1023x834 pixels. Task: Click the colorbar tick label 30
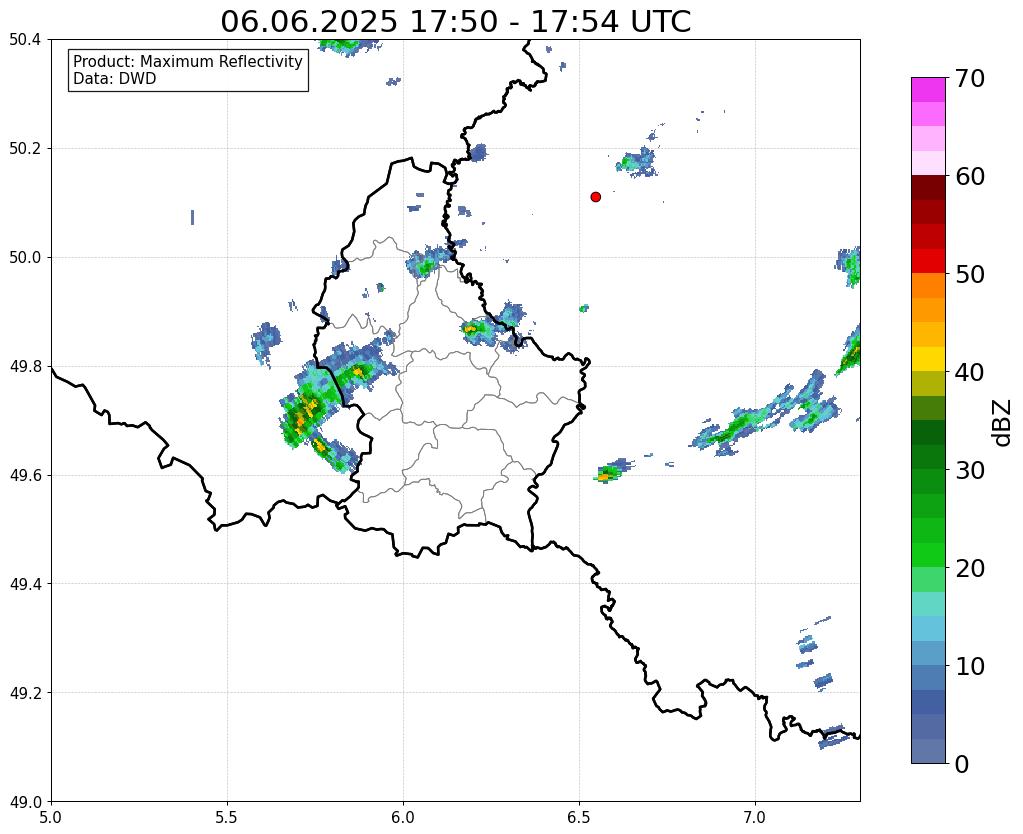[x=968, y=470]
